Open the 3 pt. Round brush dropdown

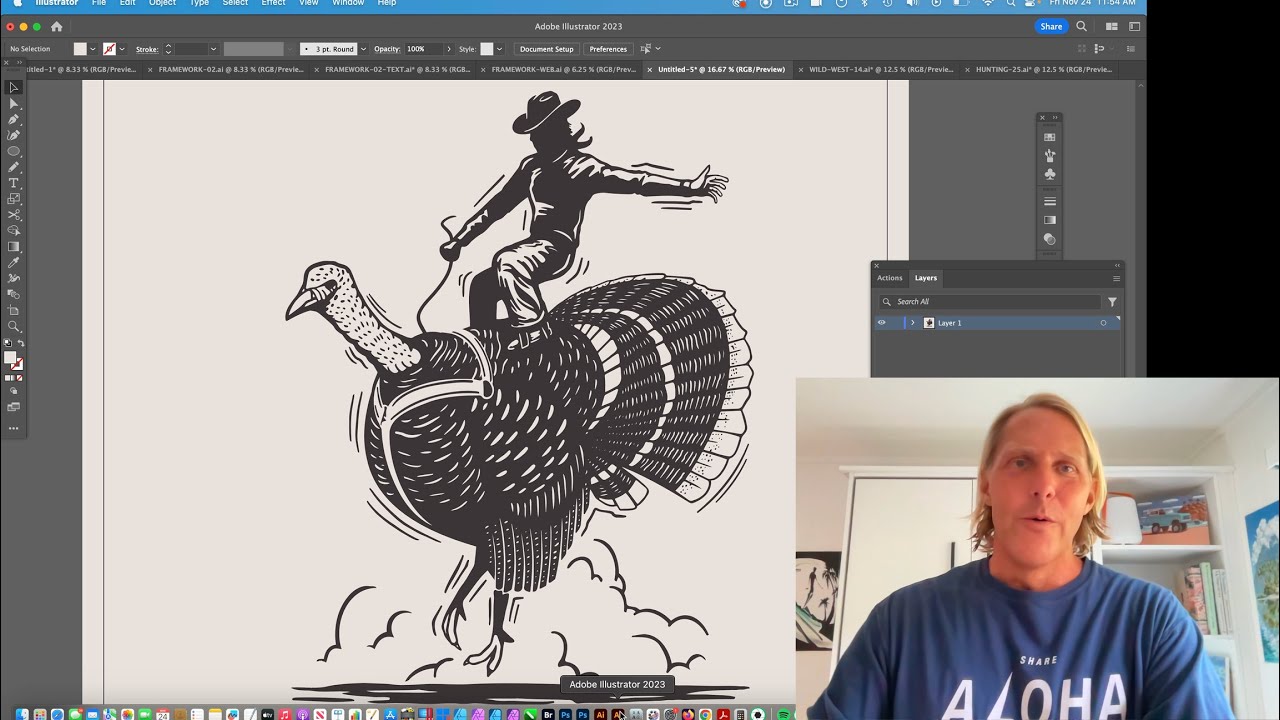point(362,49)
